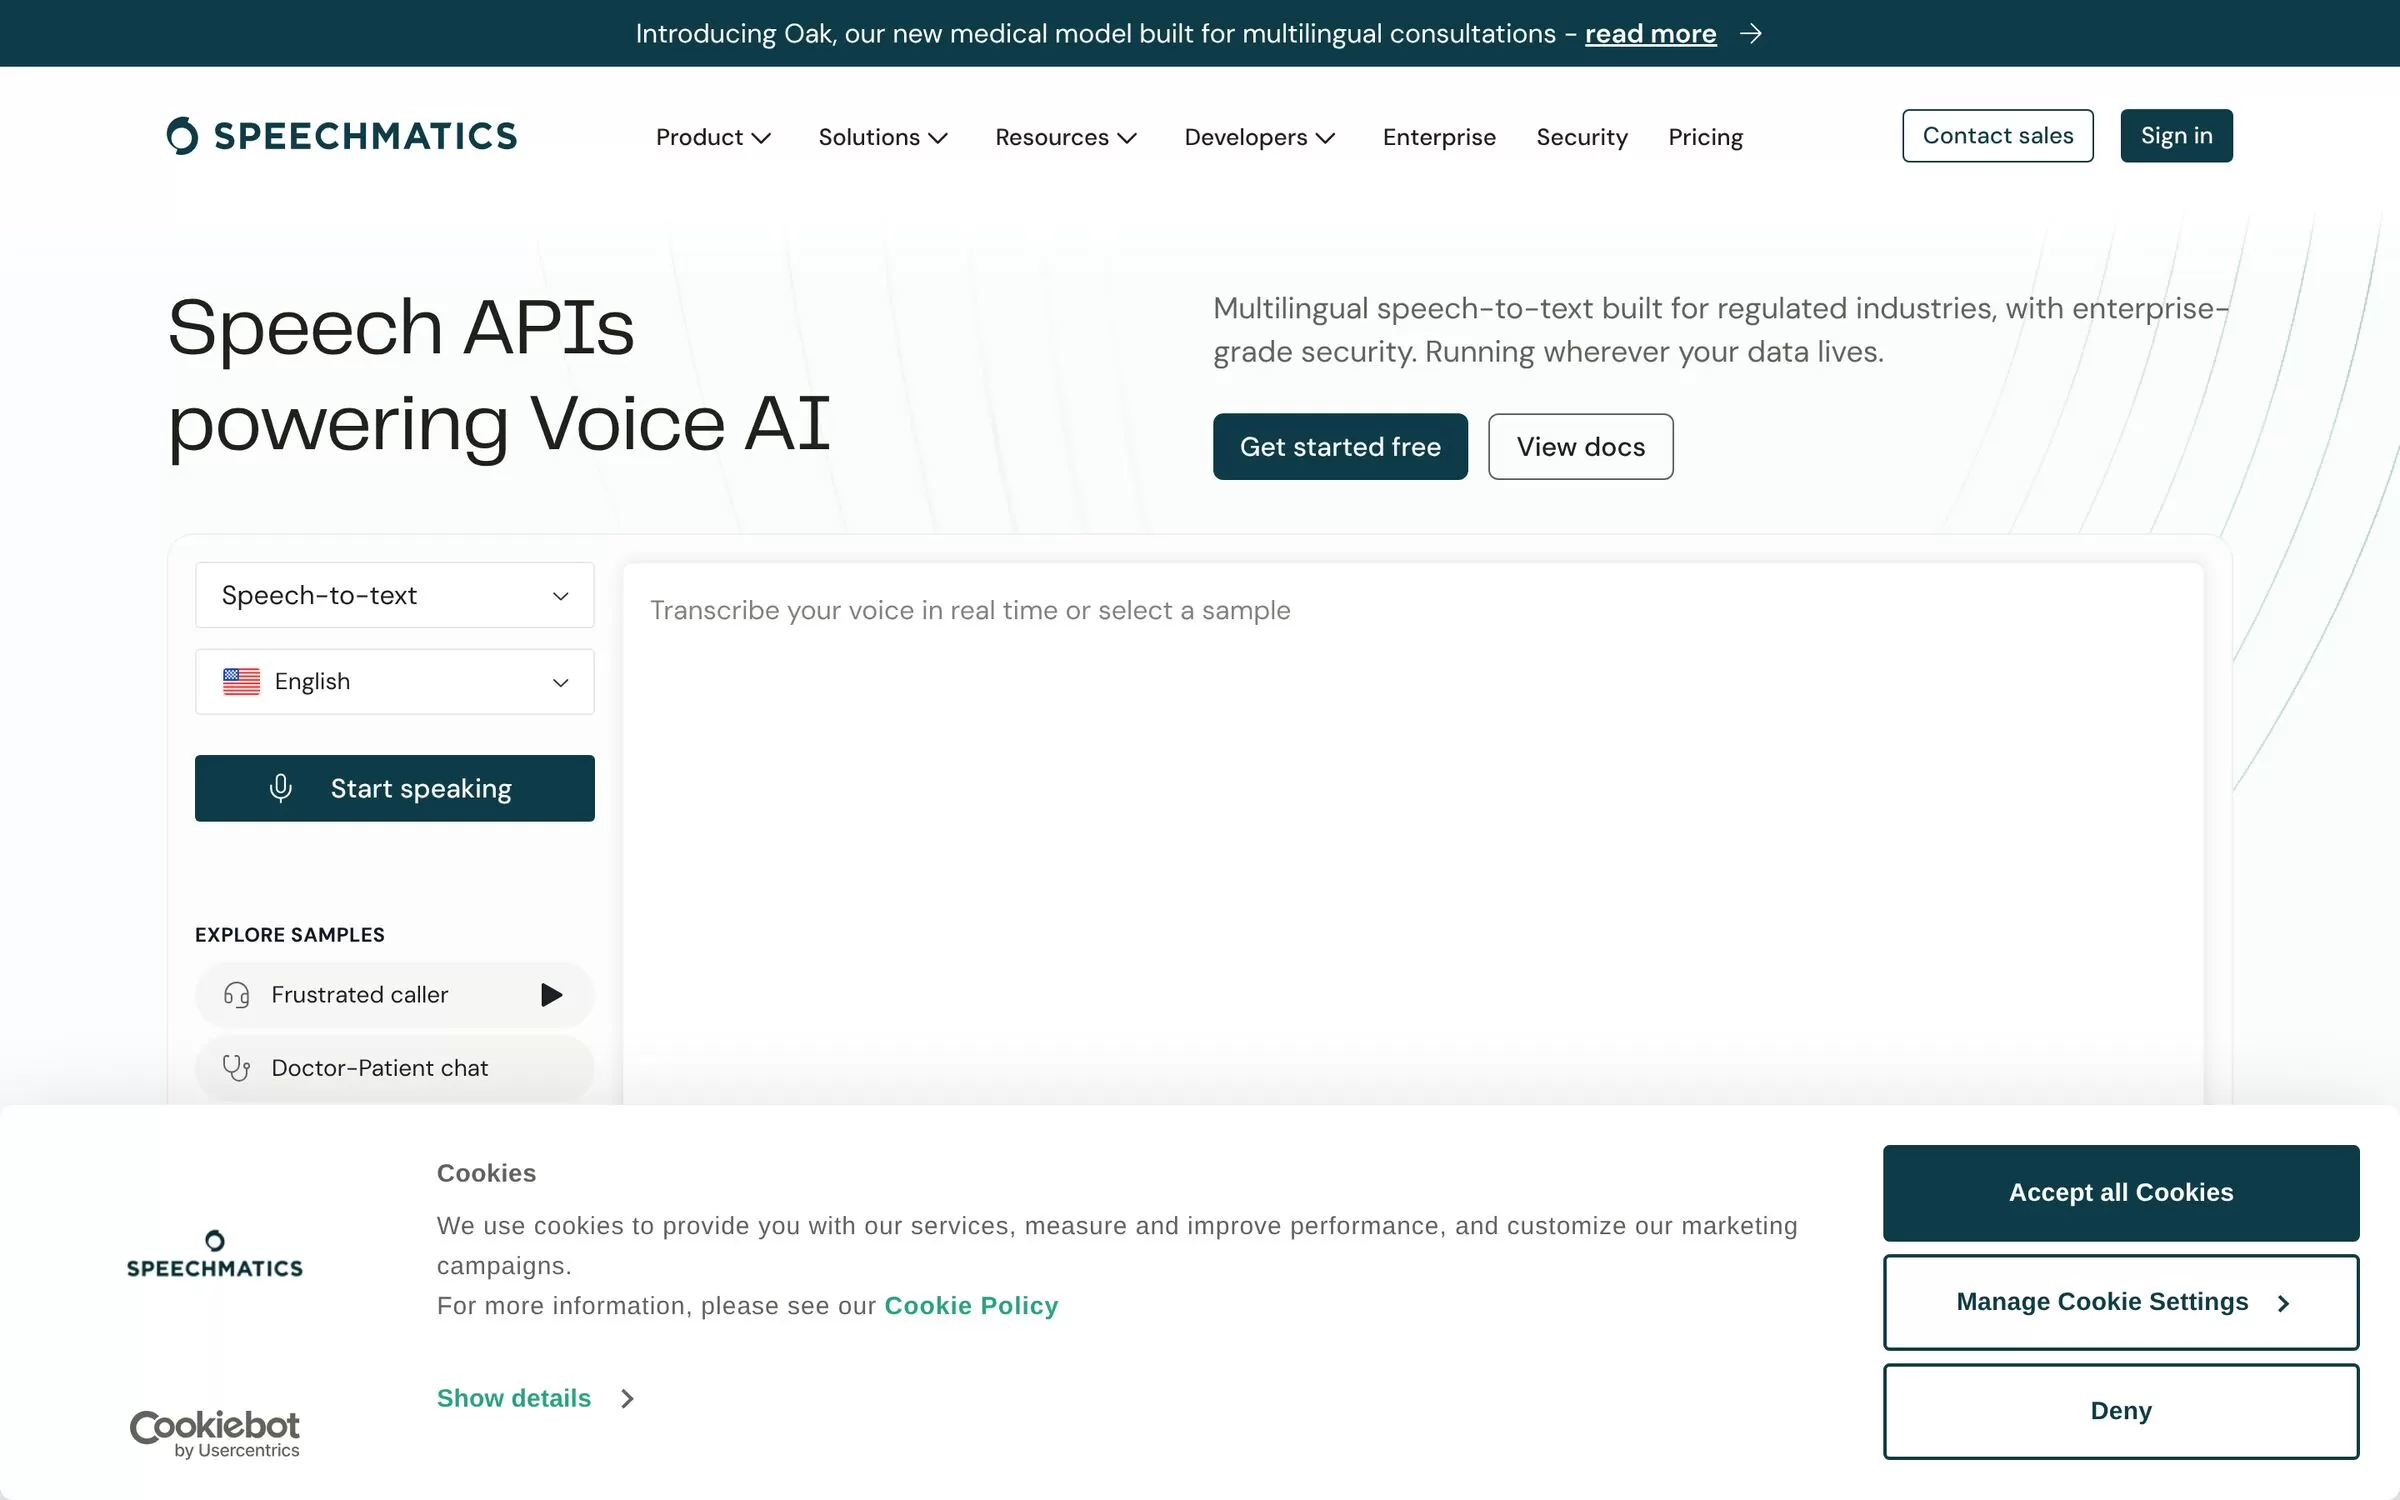Click the headset icon for Frustrated caller

pyautogui.click(x=237, y=995)
